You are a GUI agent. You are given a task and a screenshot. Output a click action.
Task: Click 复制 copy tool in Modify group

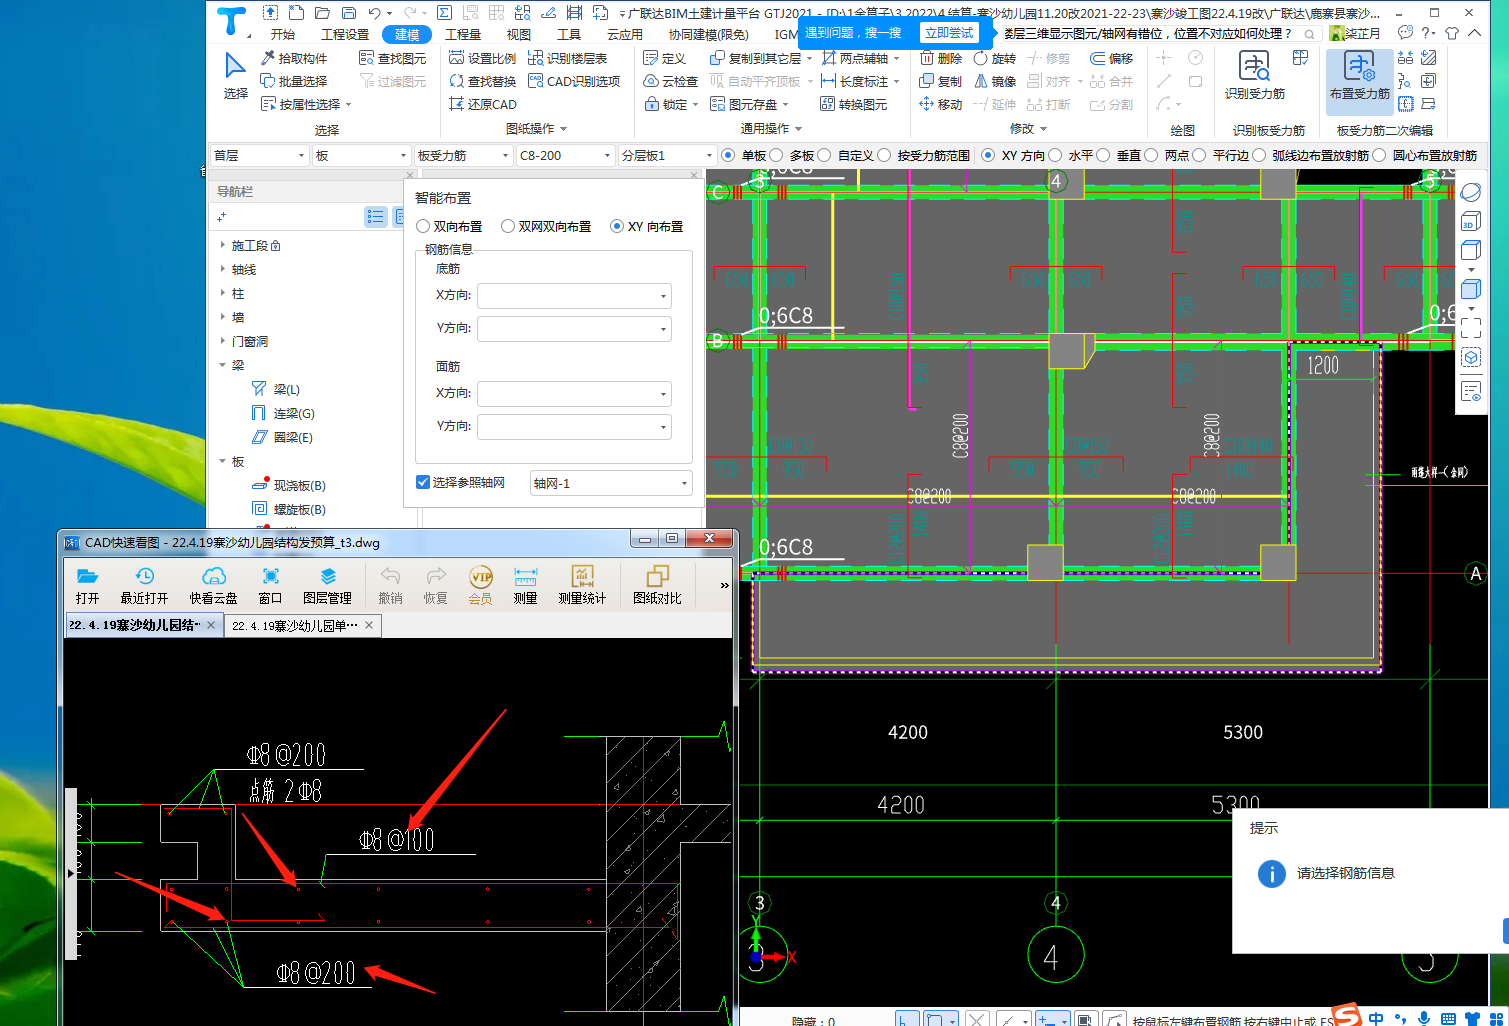point(940,81)
